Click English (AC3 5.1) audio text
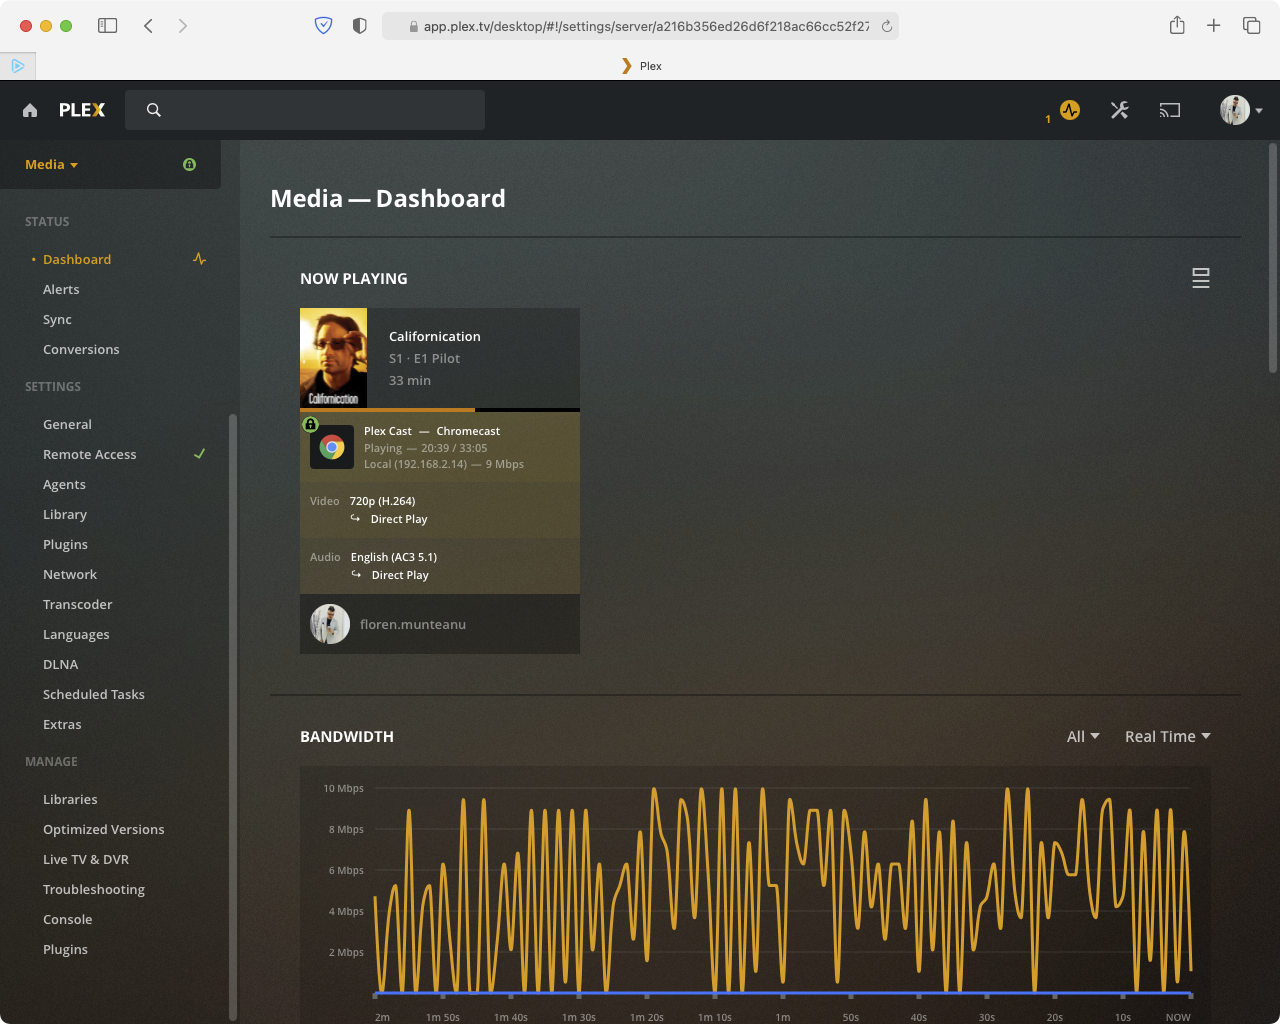The height and width of the screenshot is (1024, 1280). tap(394, 557)
